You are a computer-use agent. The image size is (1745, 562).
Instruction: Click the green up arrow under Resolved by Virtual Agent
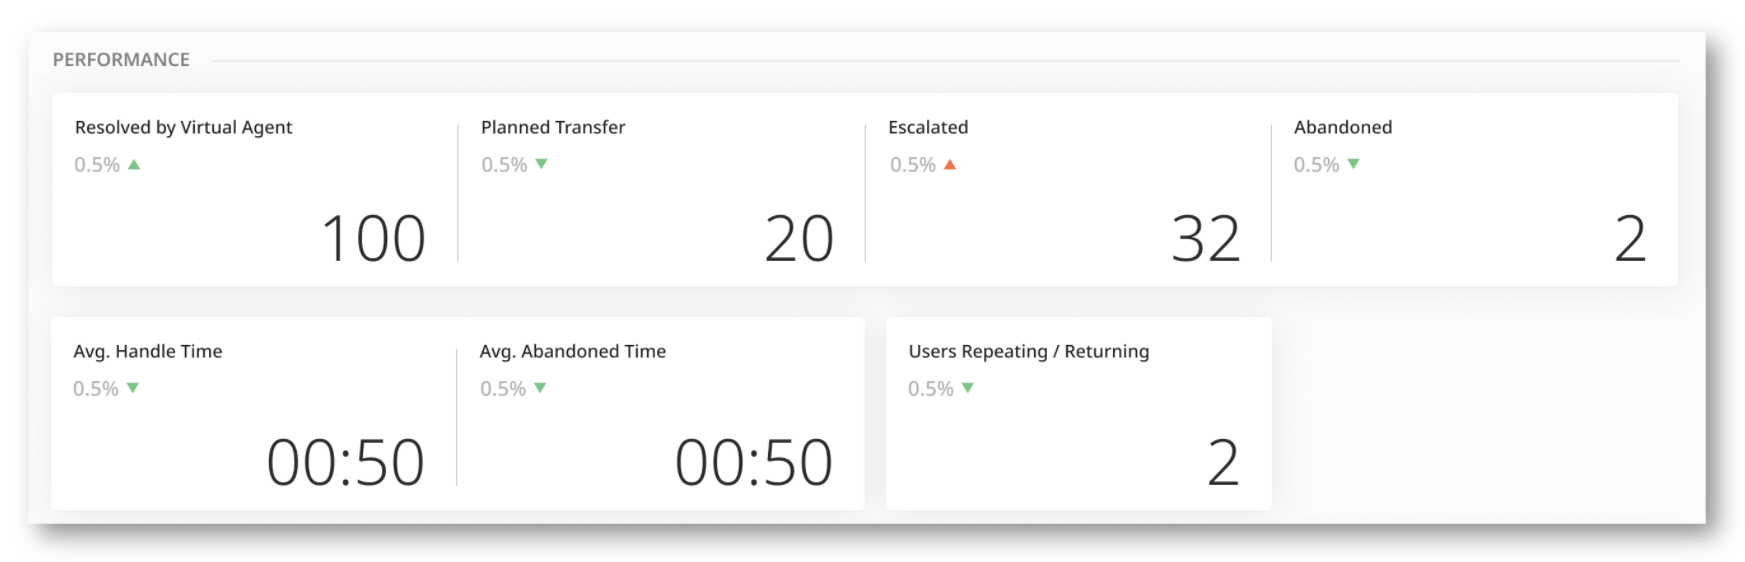tap(134, 165)
